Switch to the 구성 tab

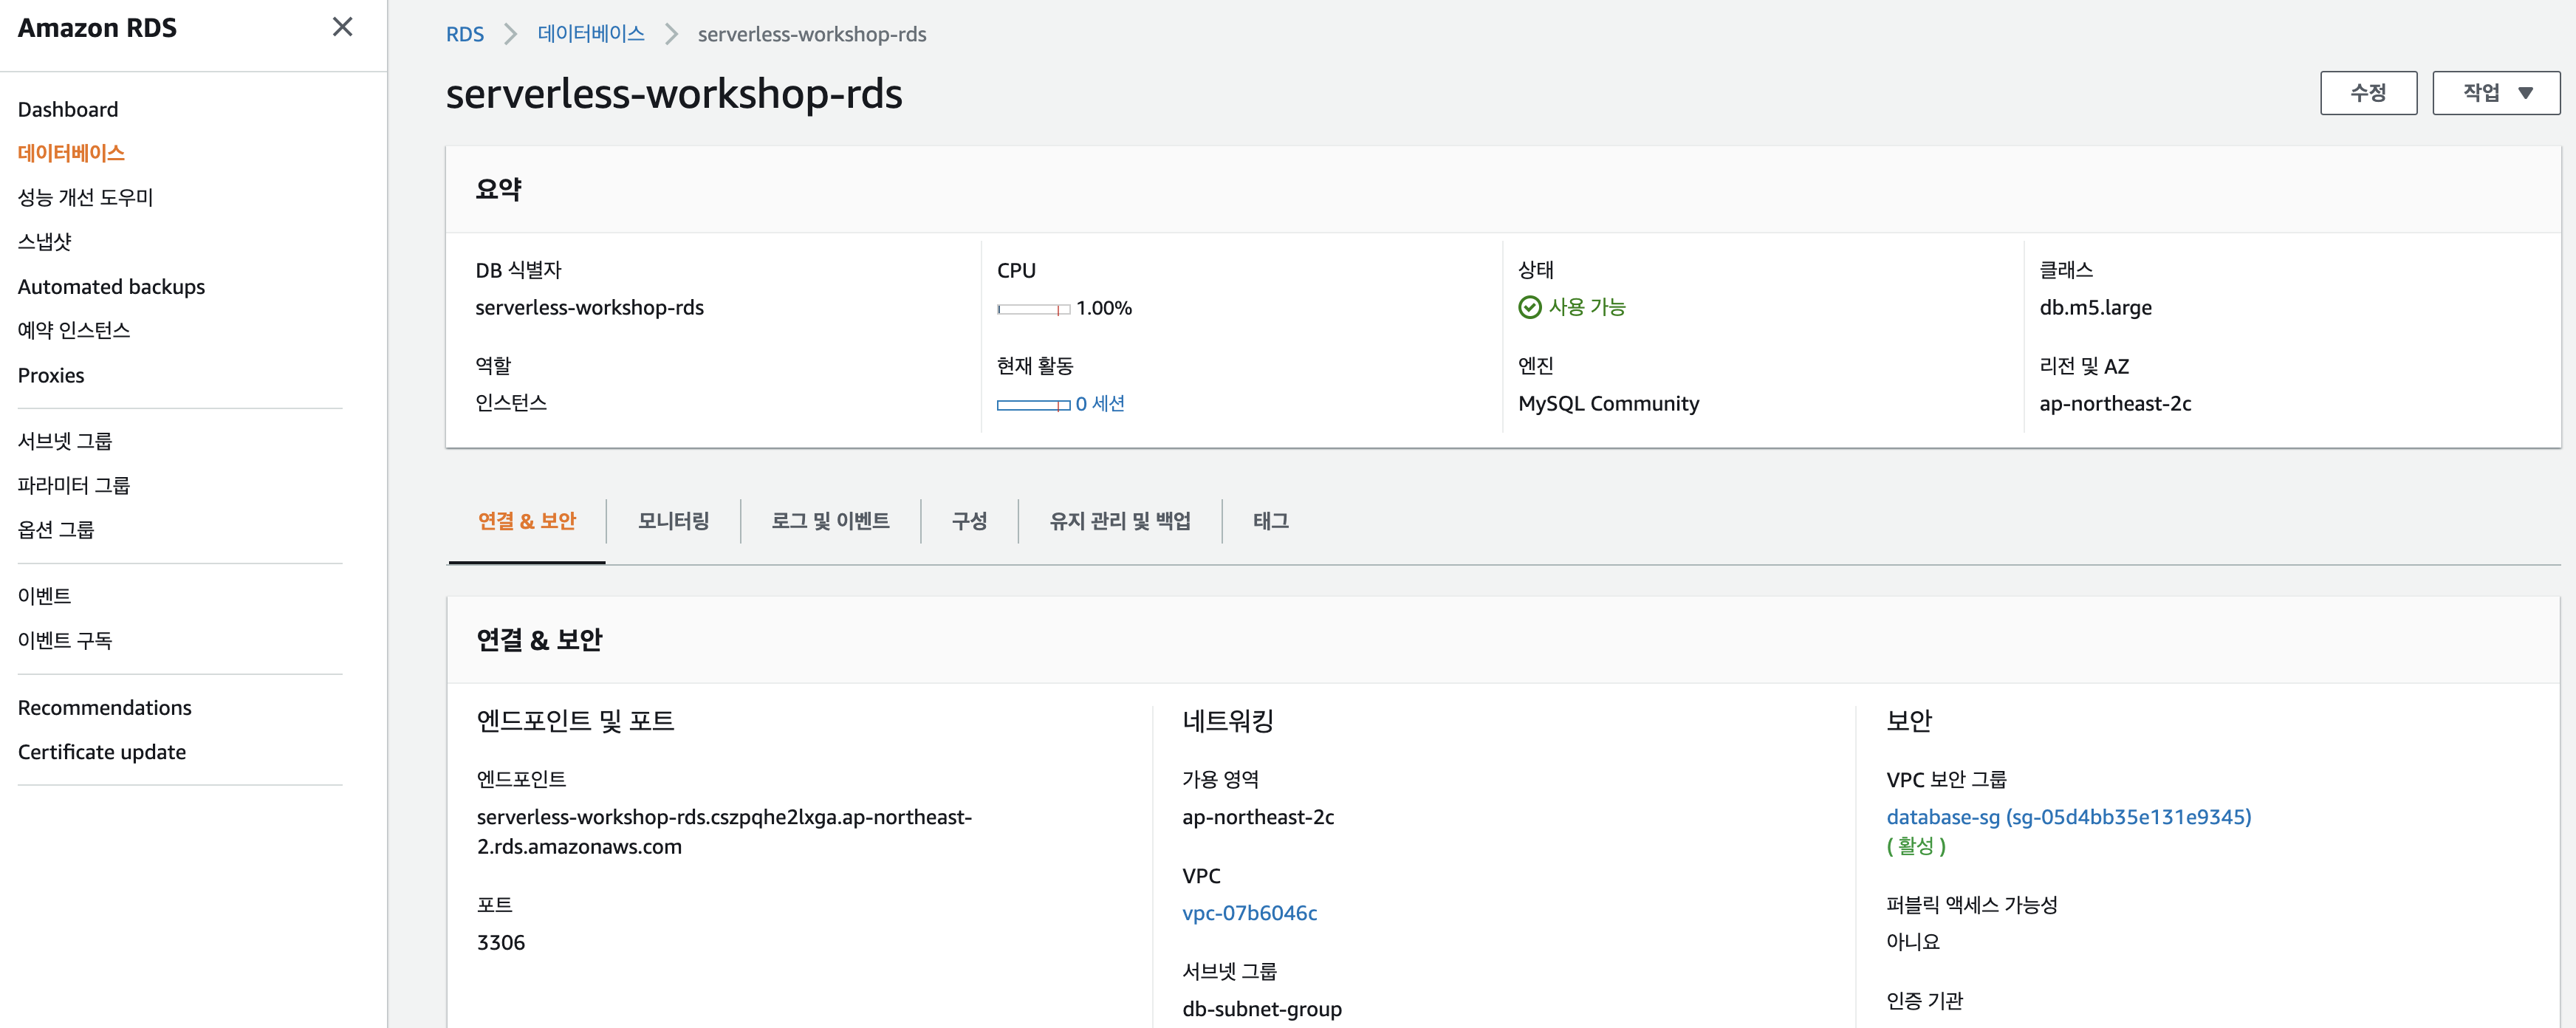tap(969, 521)
